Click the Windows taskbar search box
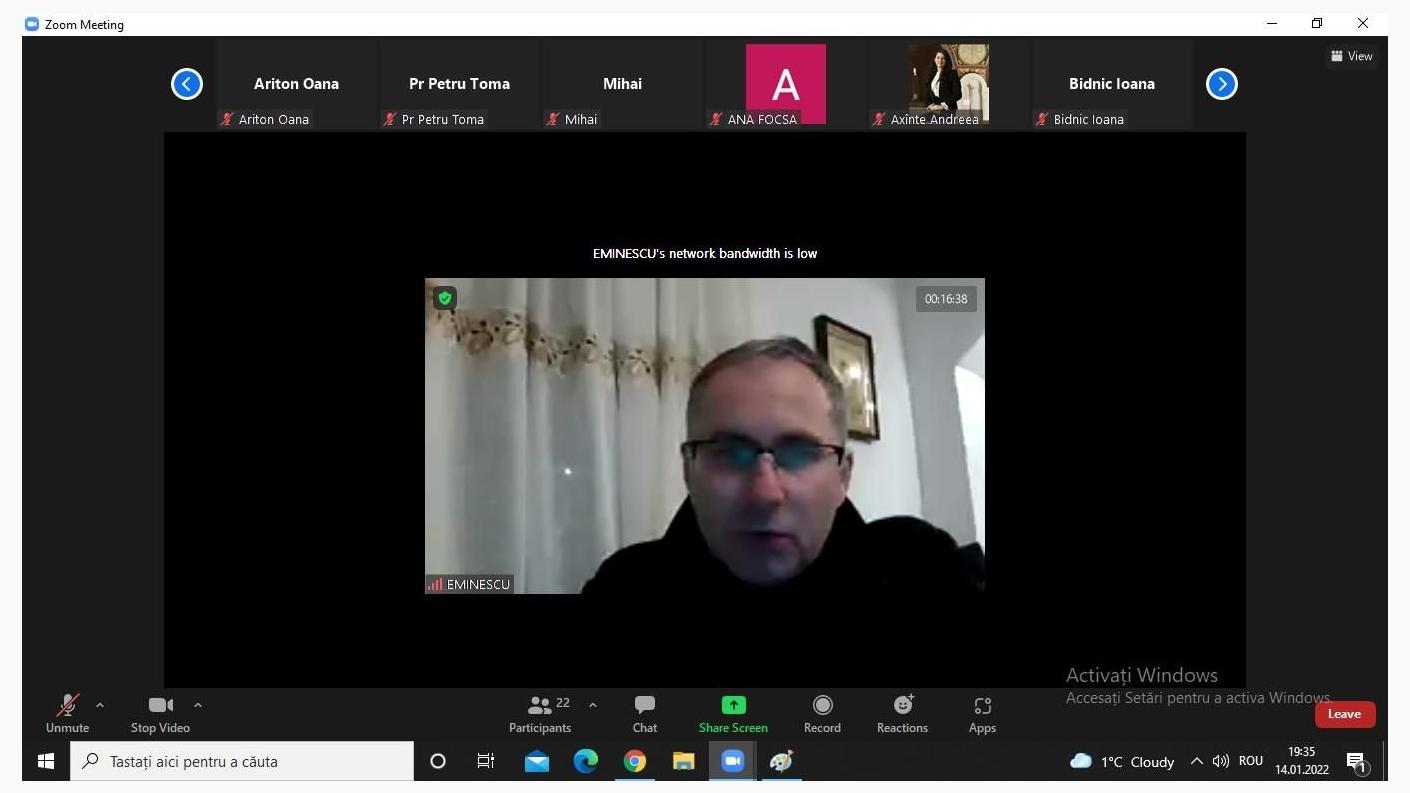The image size is (1410, 793). pyautogui.click(x=242, y=761)
